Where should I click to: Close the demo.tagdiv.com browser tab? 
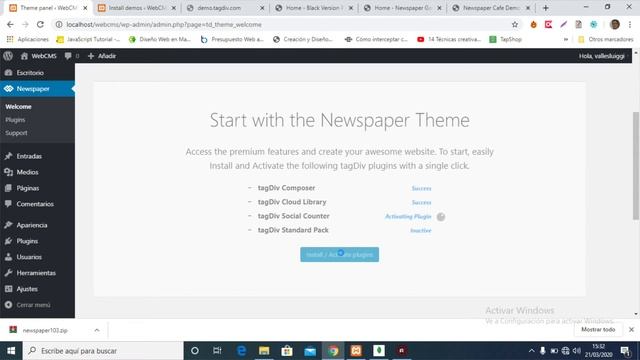[262, 8]
